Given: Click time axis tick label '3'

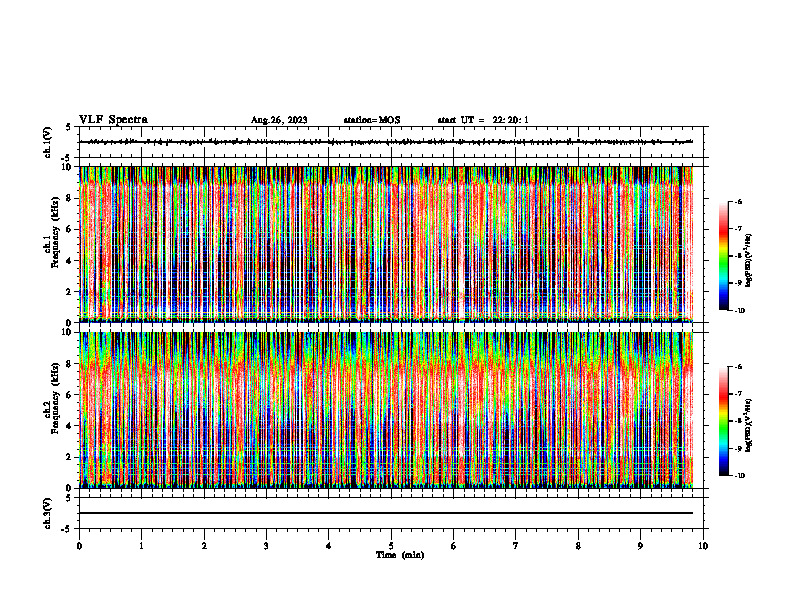Looking at the screenshot, I should tap(266, 546).
